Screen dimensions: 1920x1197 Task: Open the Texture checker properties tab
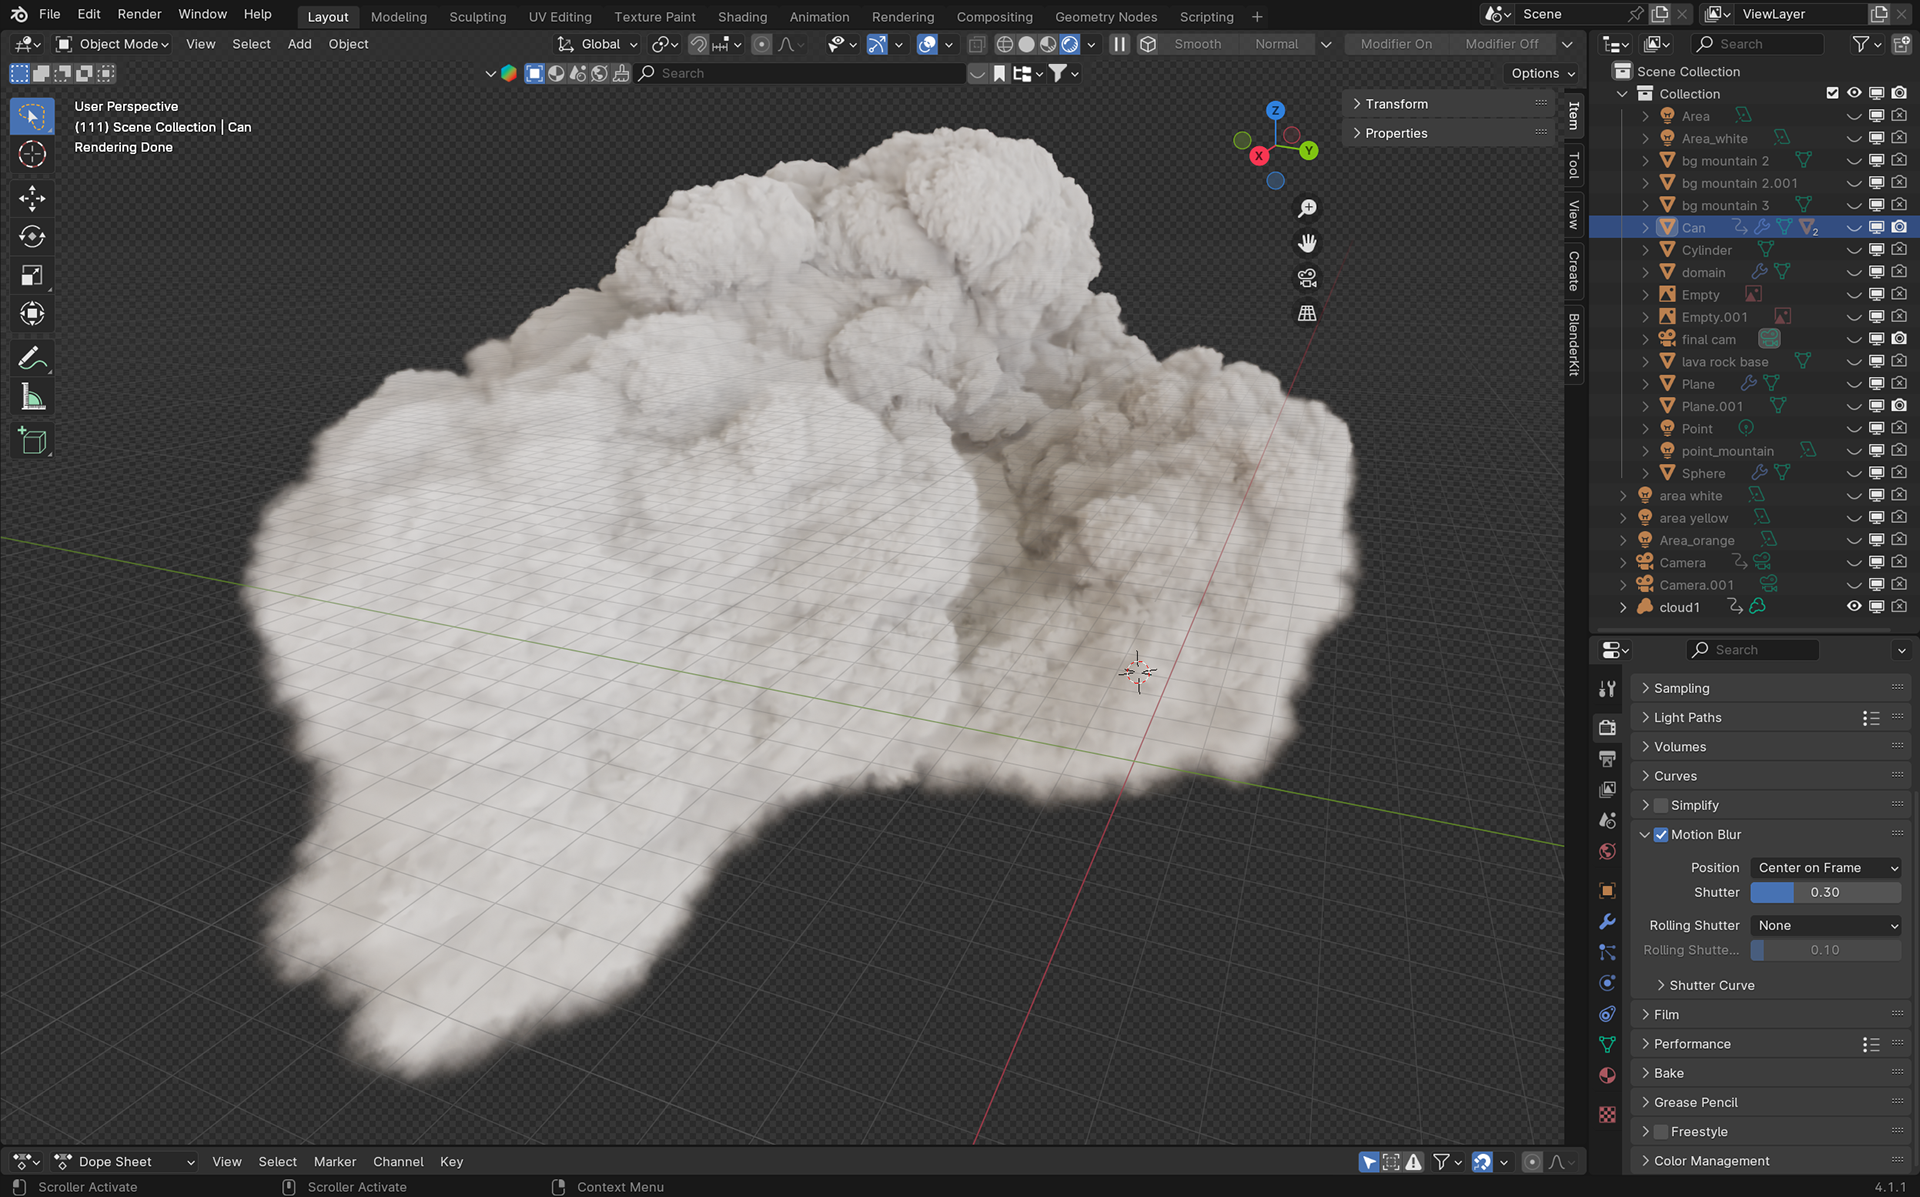(1607, 1114)
